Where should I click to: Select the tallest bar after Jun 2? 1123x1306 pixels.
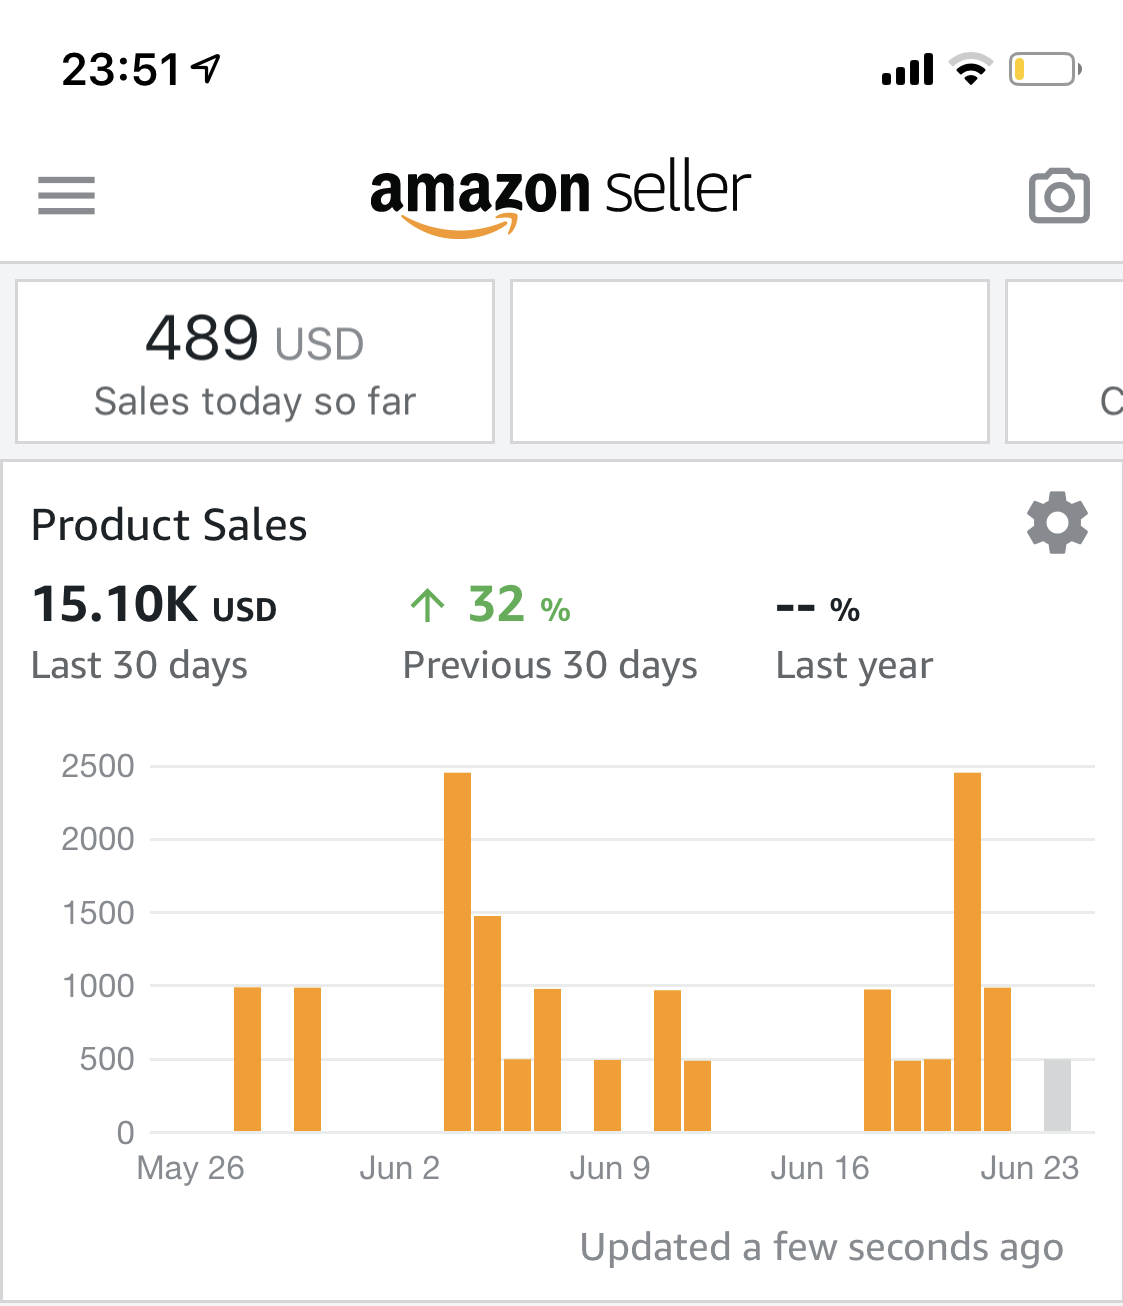[x=457, y=950]
